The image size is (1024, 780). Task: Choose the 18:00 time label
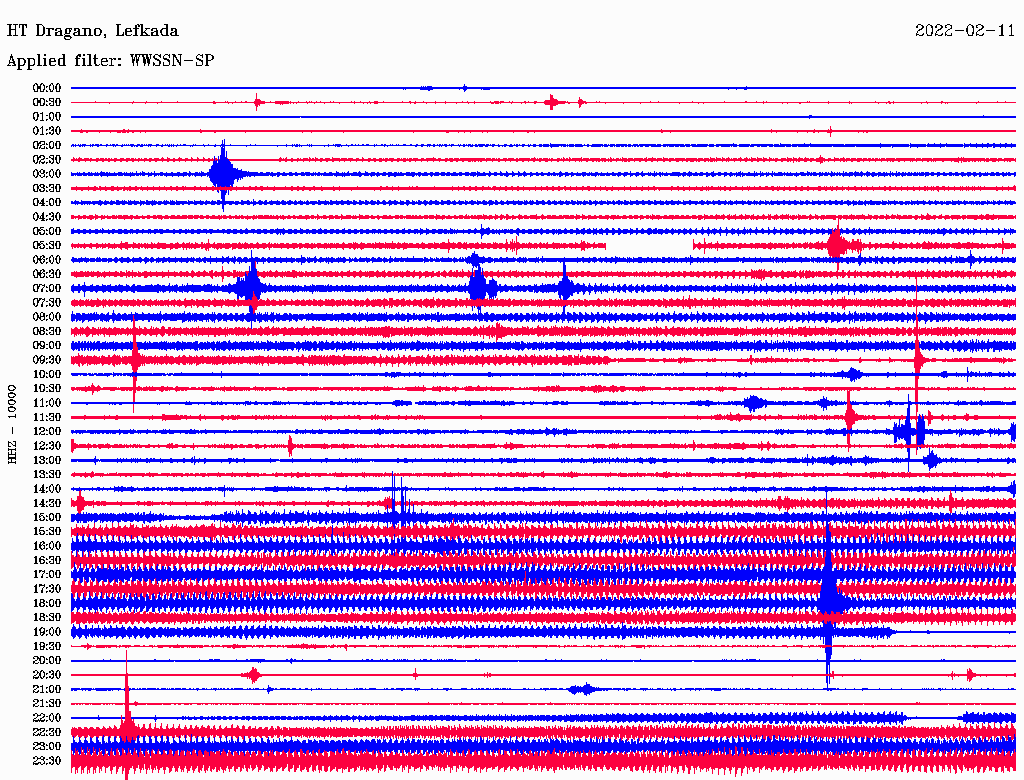(x=47, y=603)
